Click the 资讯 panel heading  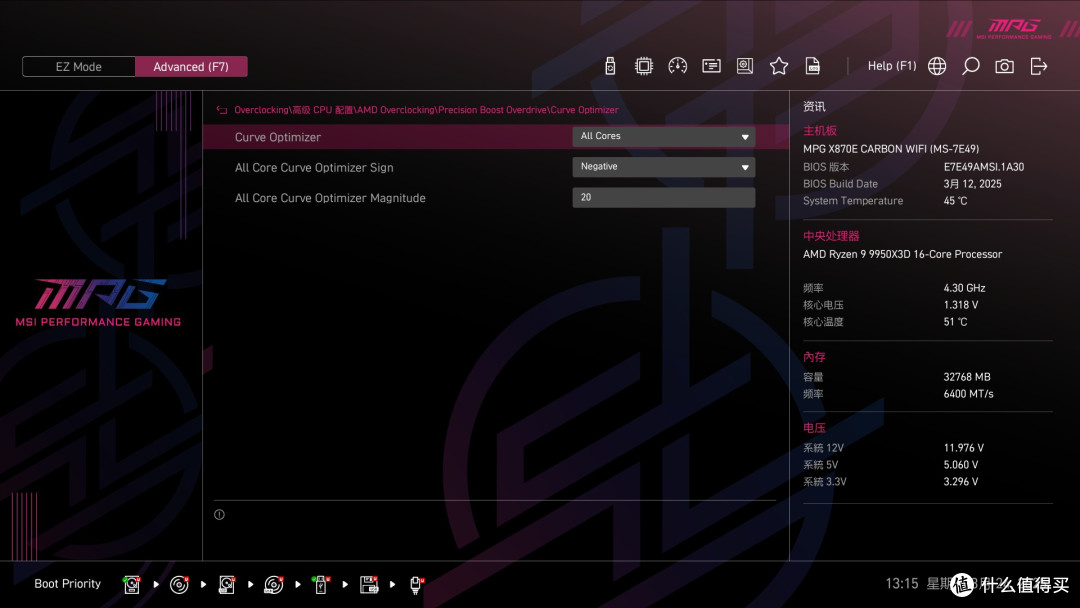point(814,106)
